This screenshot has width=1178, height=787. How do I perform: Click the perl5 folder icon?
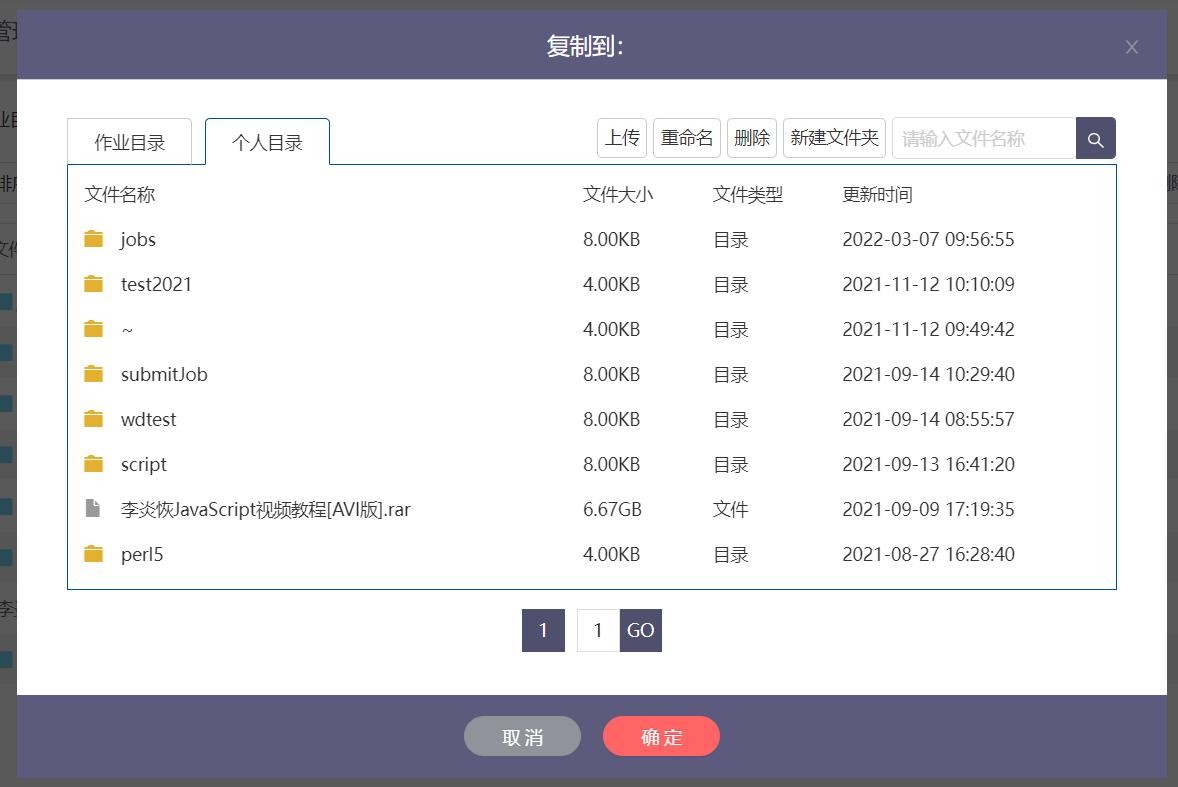(x=94, y=554)
